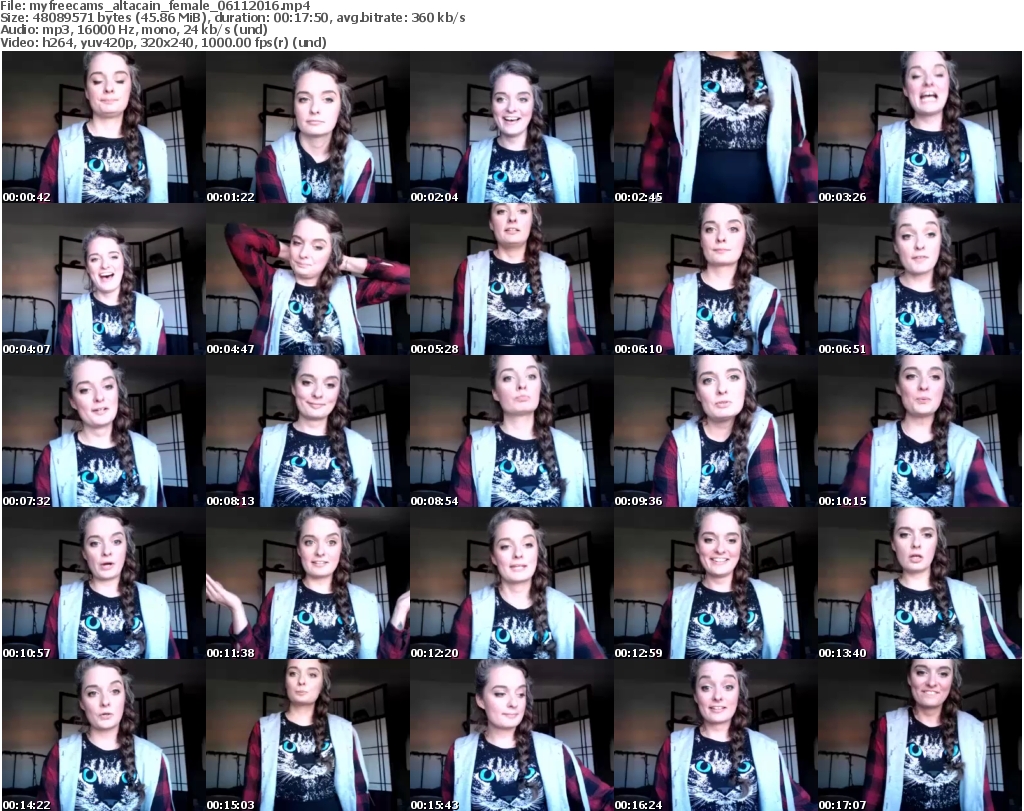Choose the still captured at 00:15:03

(308, 735)
